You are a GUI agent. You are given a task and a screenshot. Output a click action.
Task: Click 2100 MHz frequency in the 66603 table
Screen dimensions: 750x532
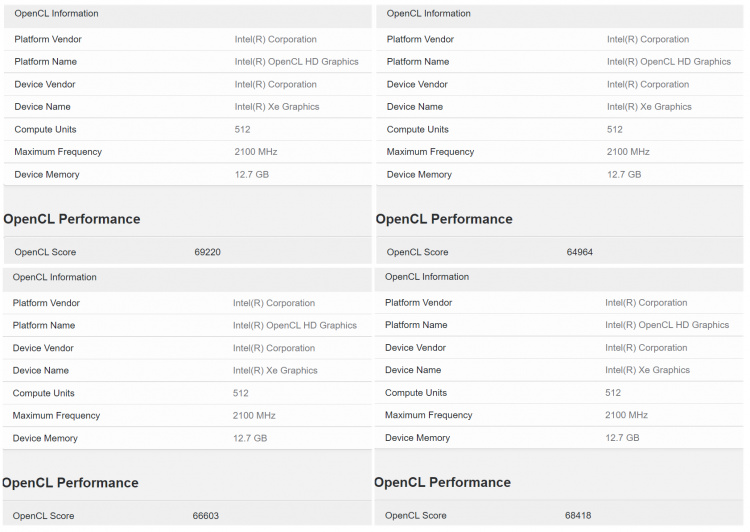coord(253,416)
